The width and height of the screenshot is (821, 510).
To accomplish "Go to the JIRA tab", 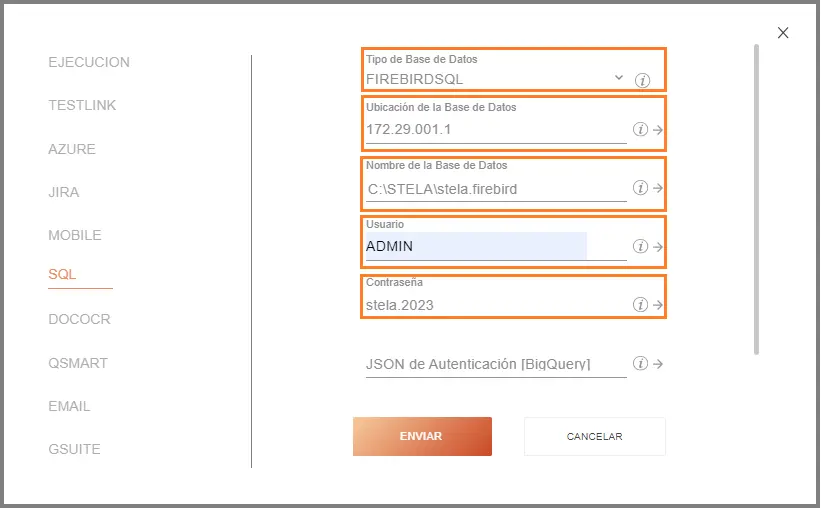I will [x=64, y=192].
